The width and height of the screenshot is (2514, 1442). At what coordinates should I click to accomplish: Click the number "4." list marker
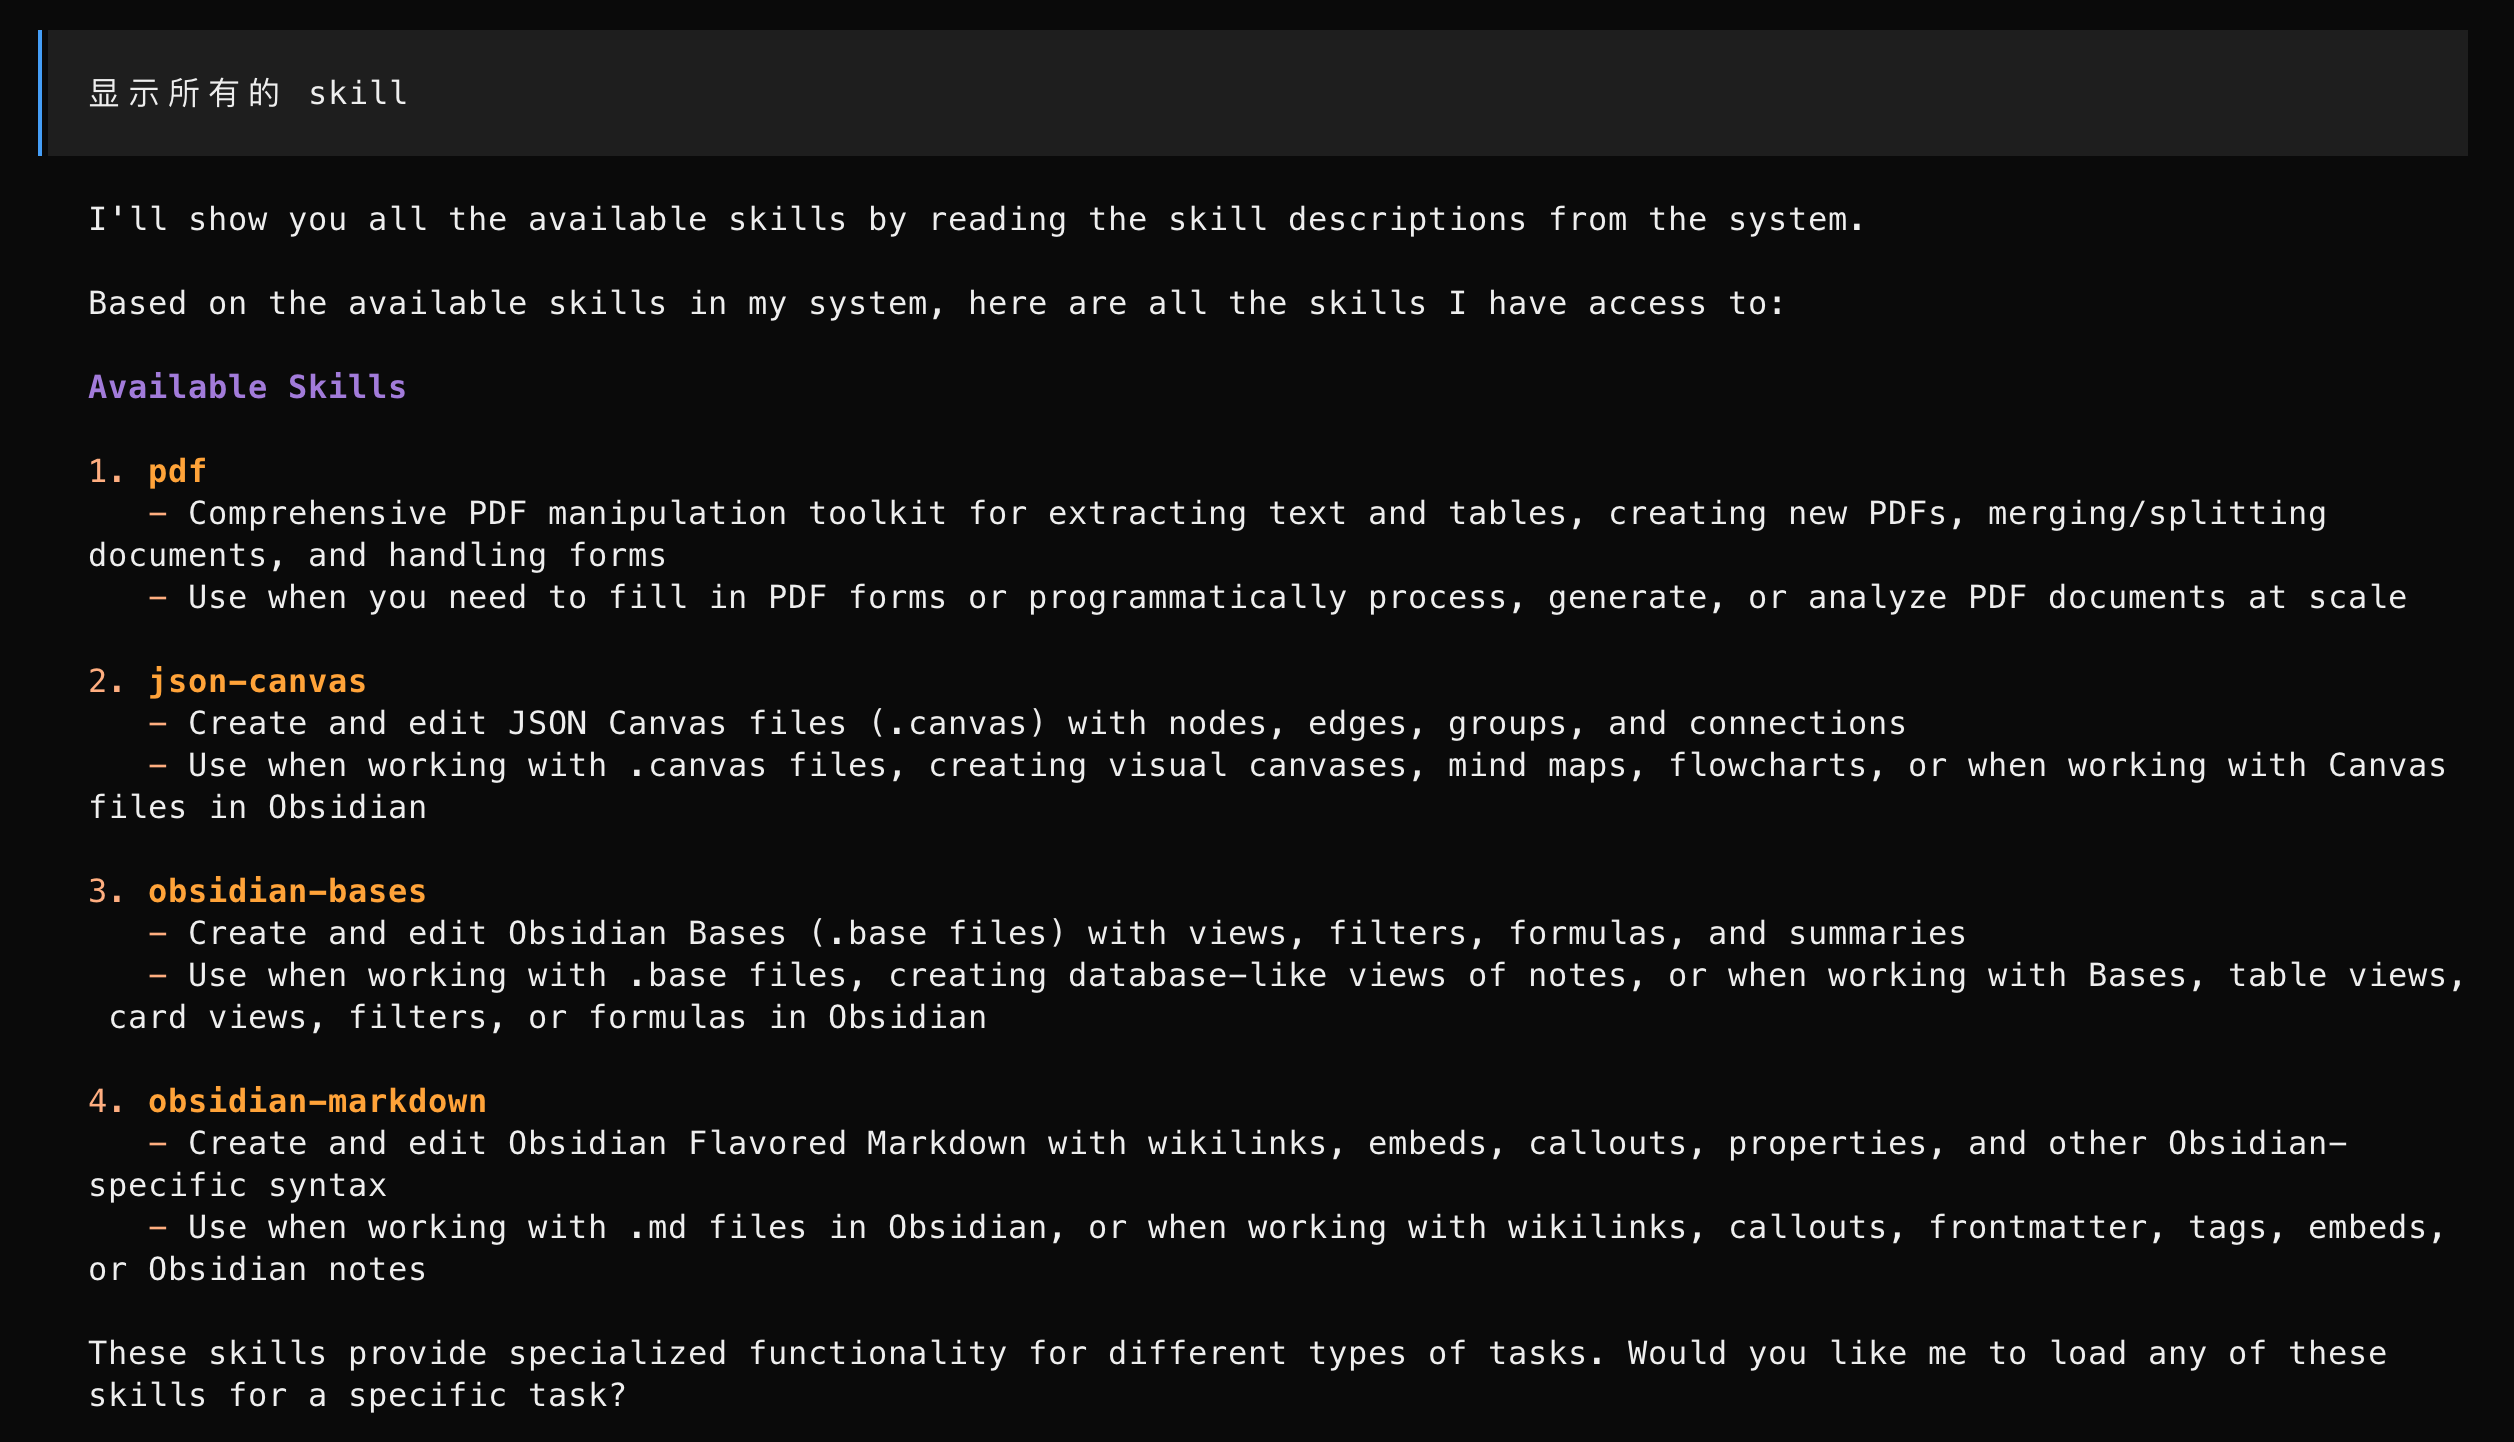(x=106, y=1101)
